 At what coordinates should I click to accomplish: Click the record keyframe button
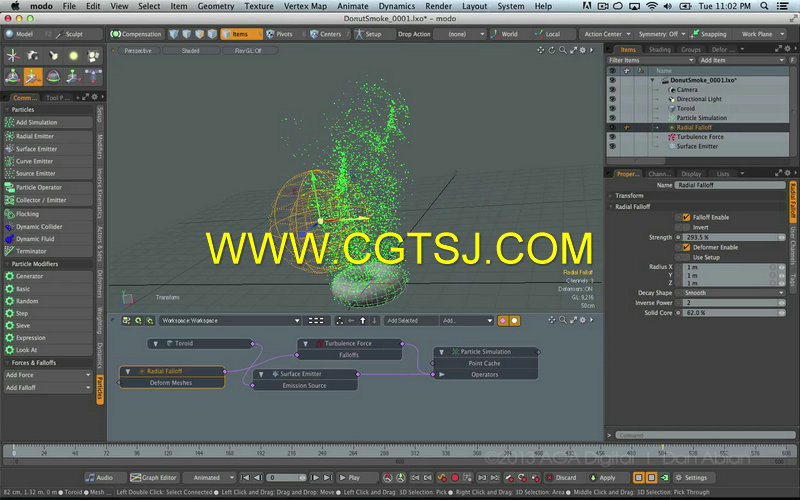click(x=455, y=478)
